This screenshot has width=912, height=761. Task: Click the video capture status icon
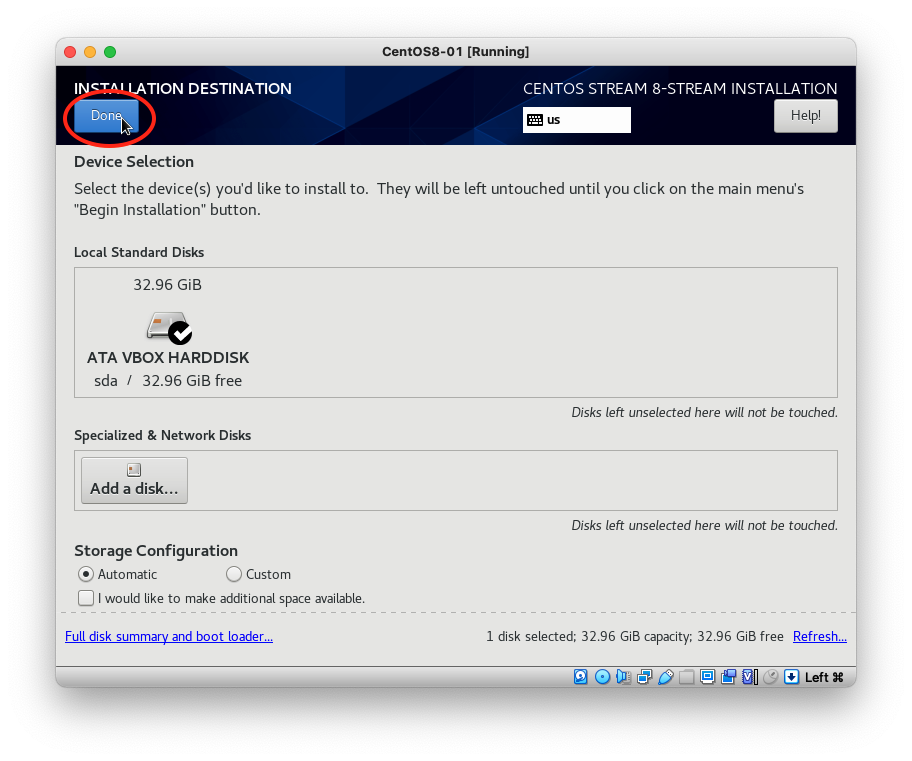(728, 677)
